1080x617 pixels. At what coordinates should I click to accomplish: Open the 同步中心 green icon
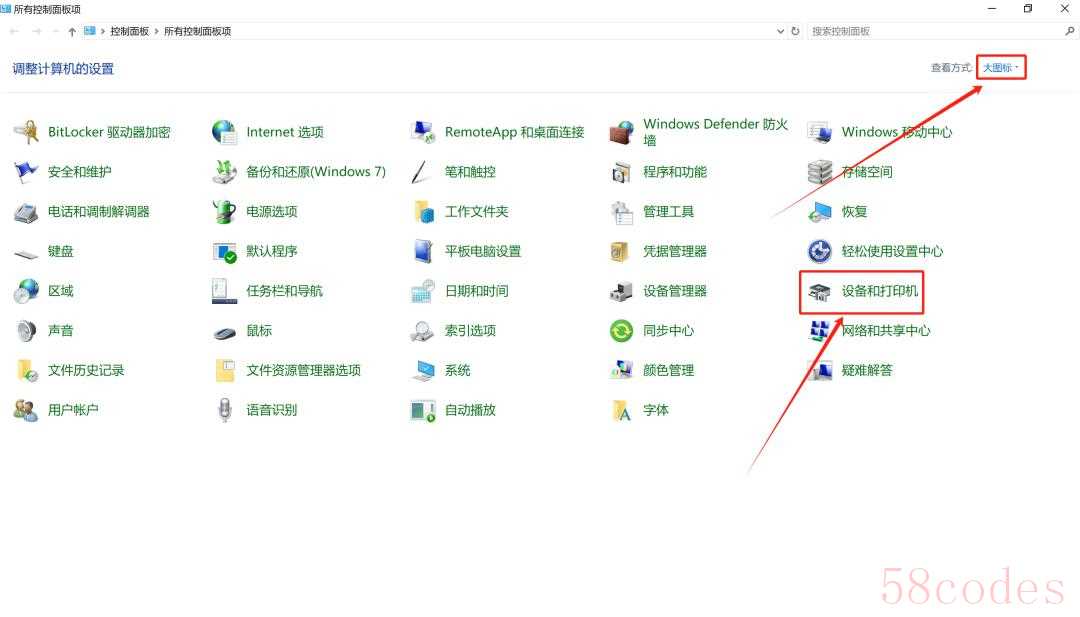click(621, 331)
